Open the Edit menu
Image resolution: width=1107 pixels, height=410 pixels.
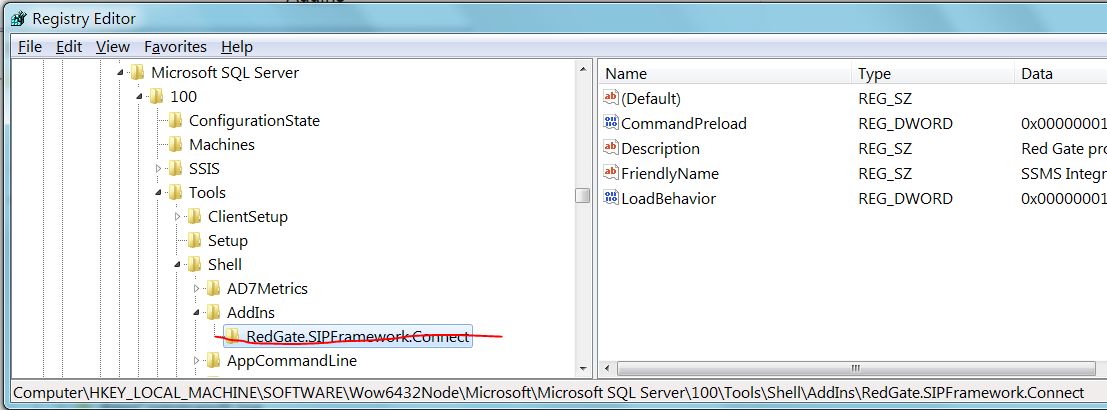(x=69, y=47)
